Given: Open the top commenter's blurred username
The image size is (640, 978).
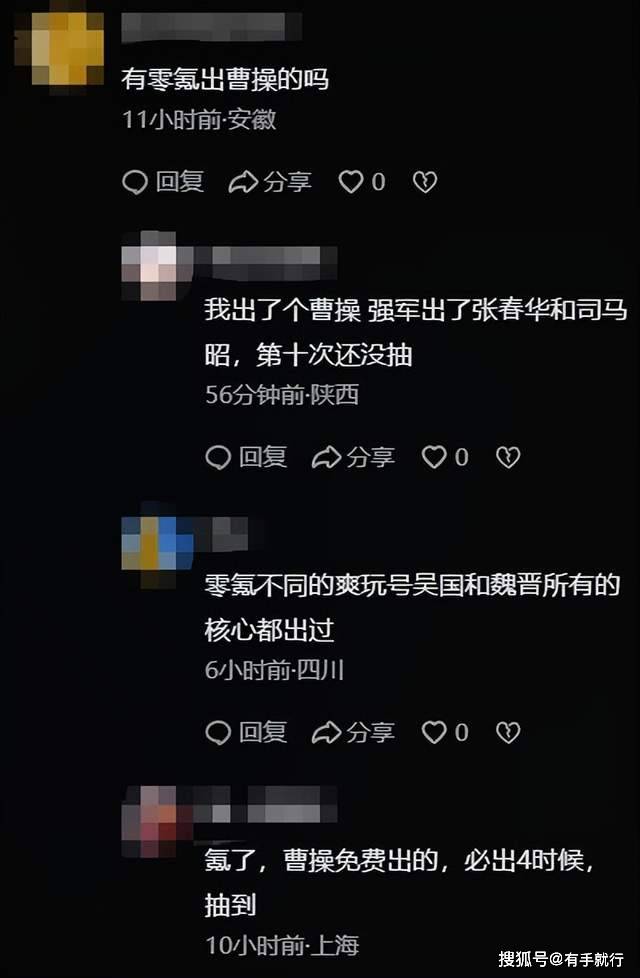Looking at the screenshot, I should coord(211,27).
